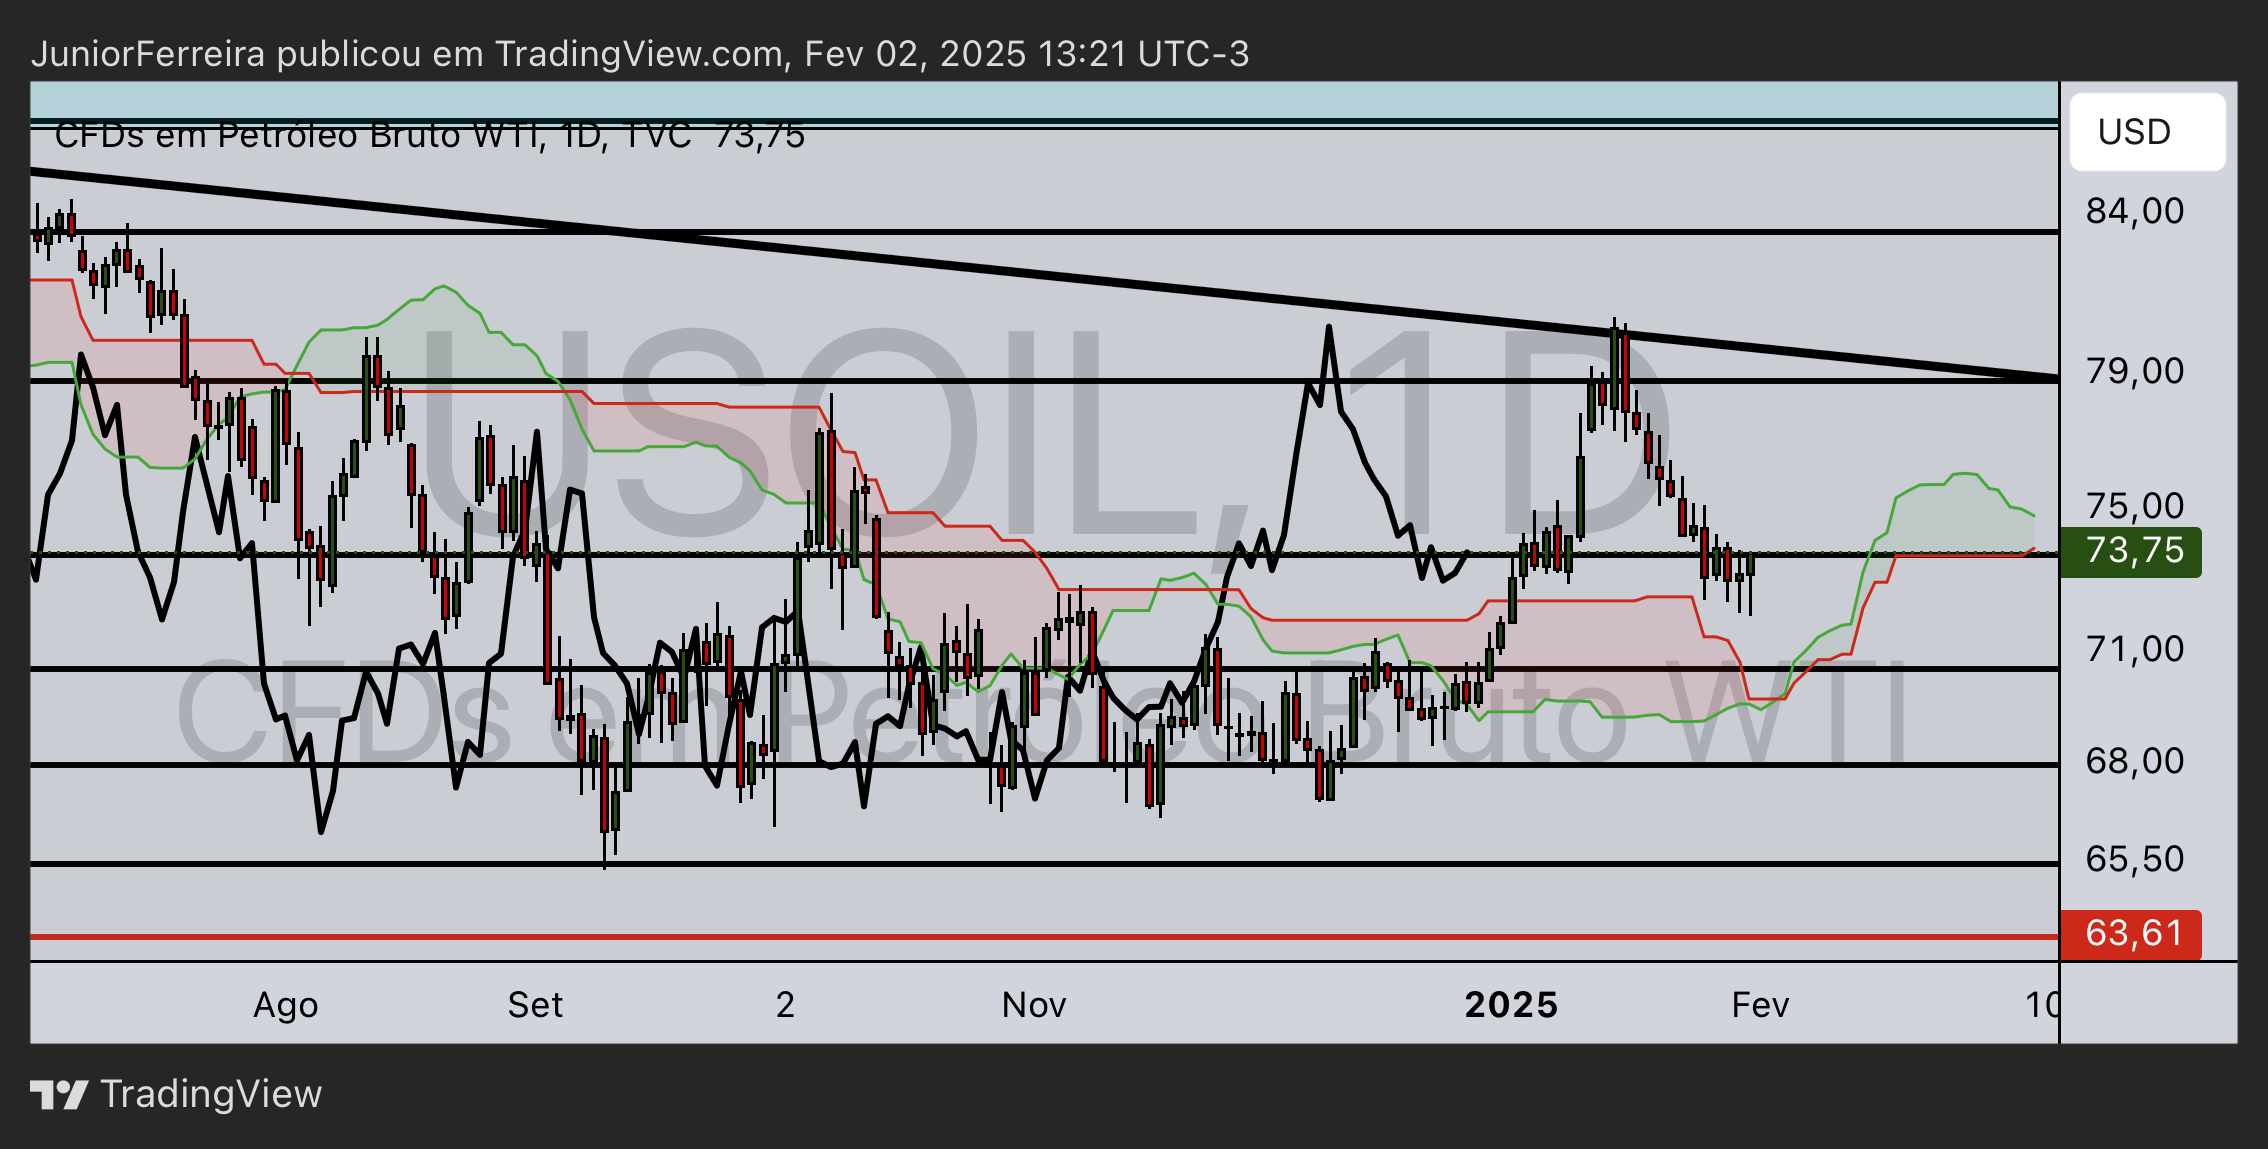Click the 68,00 price axis value
The width and height of the screenshot is (2268, 1149).
point(2135,761)
